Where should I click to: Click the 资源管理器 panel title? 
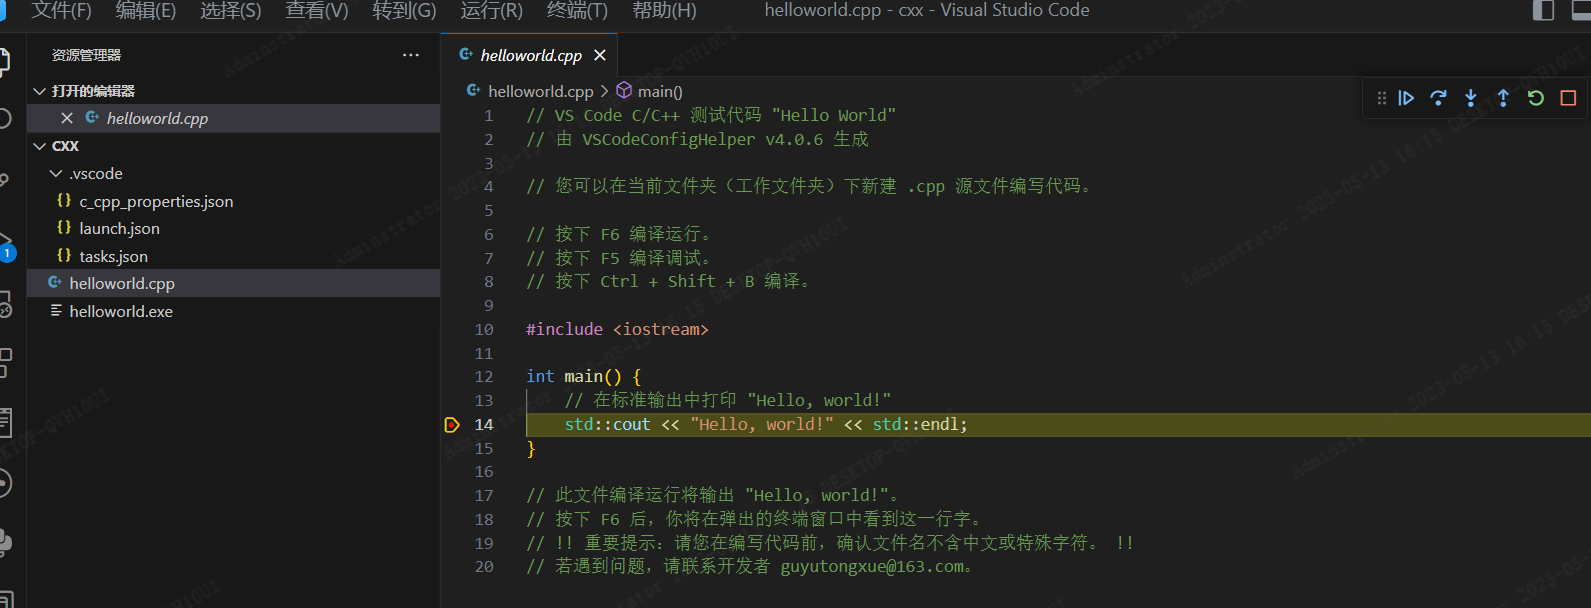click(86, 55)
